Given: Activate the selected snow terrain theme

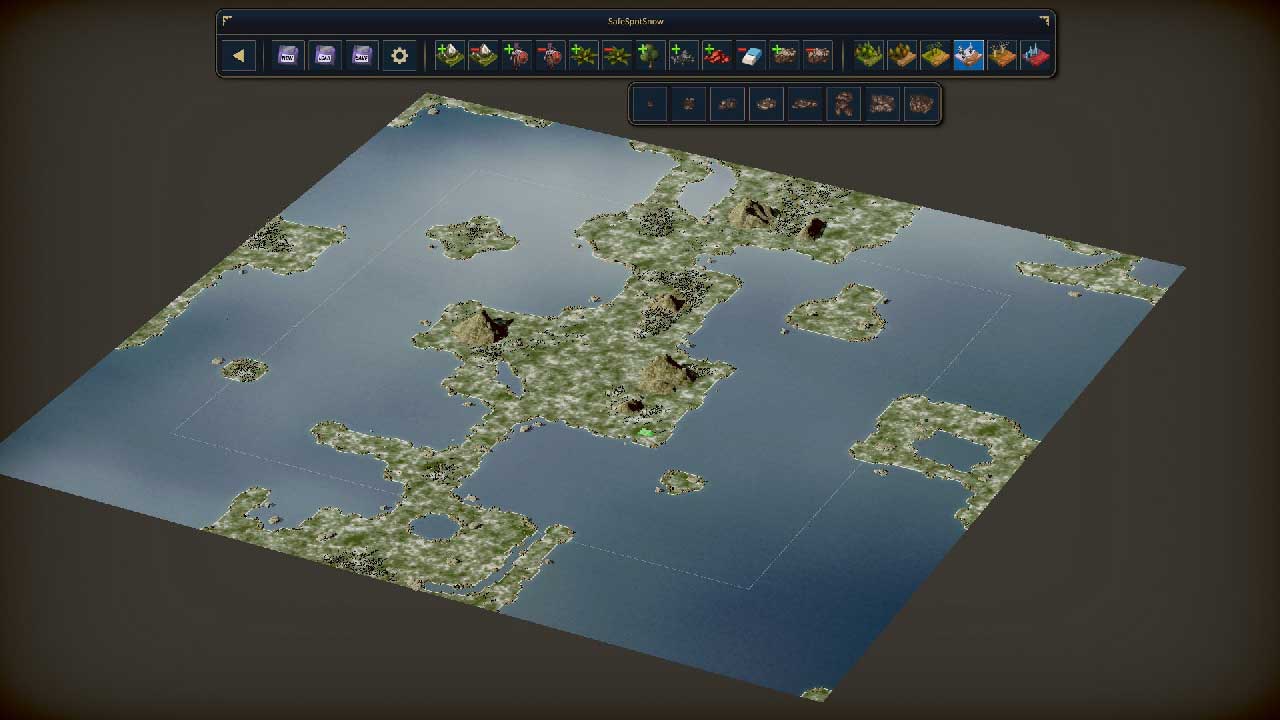Looking at the screenshot, I should [x=968, y=55].
